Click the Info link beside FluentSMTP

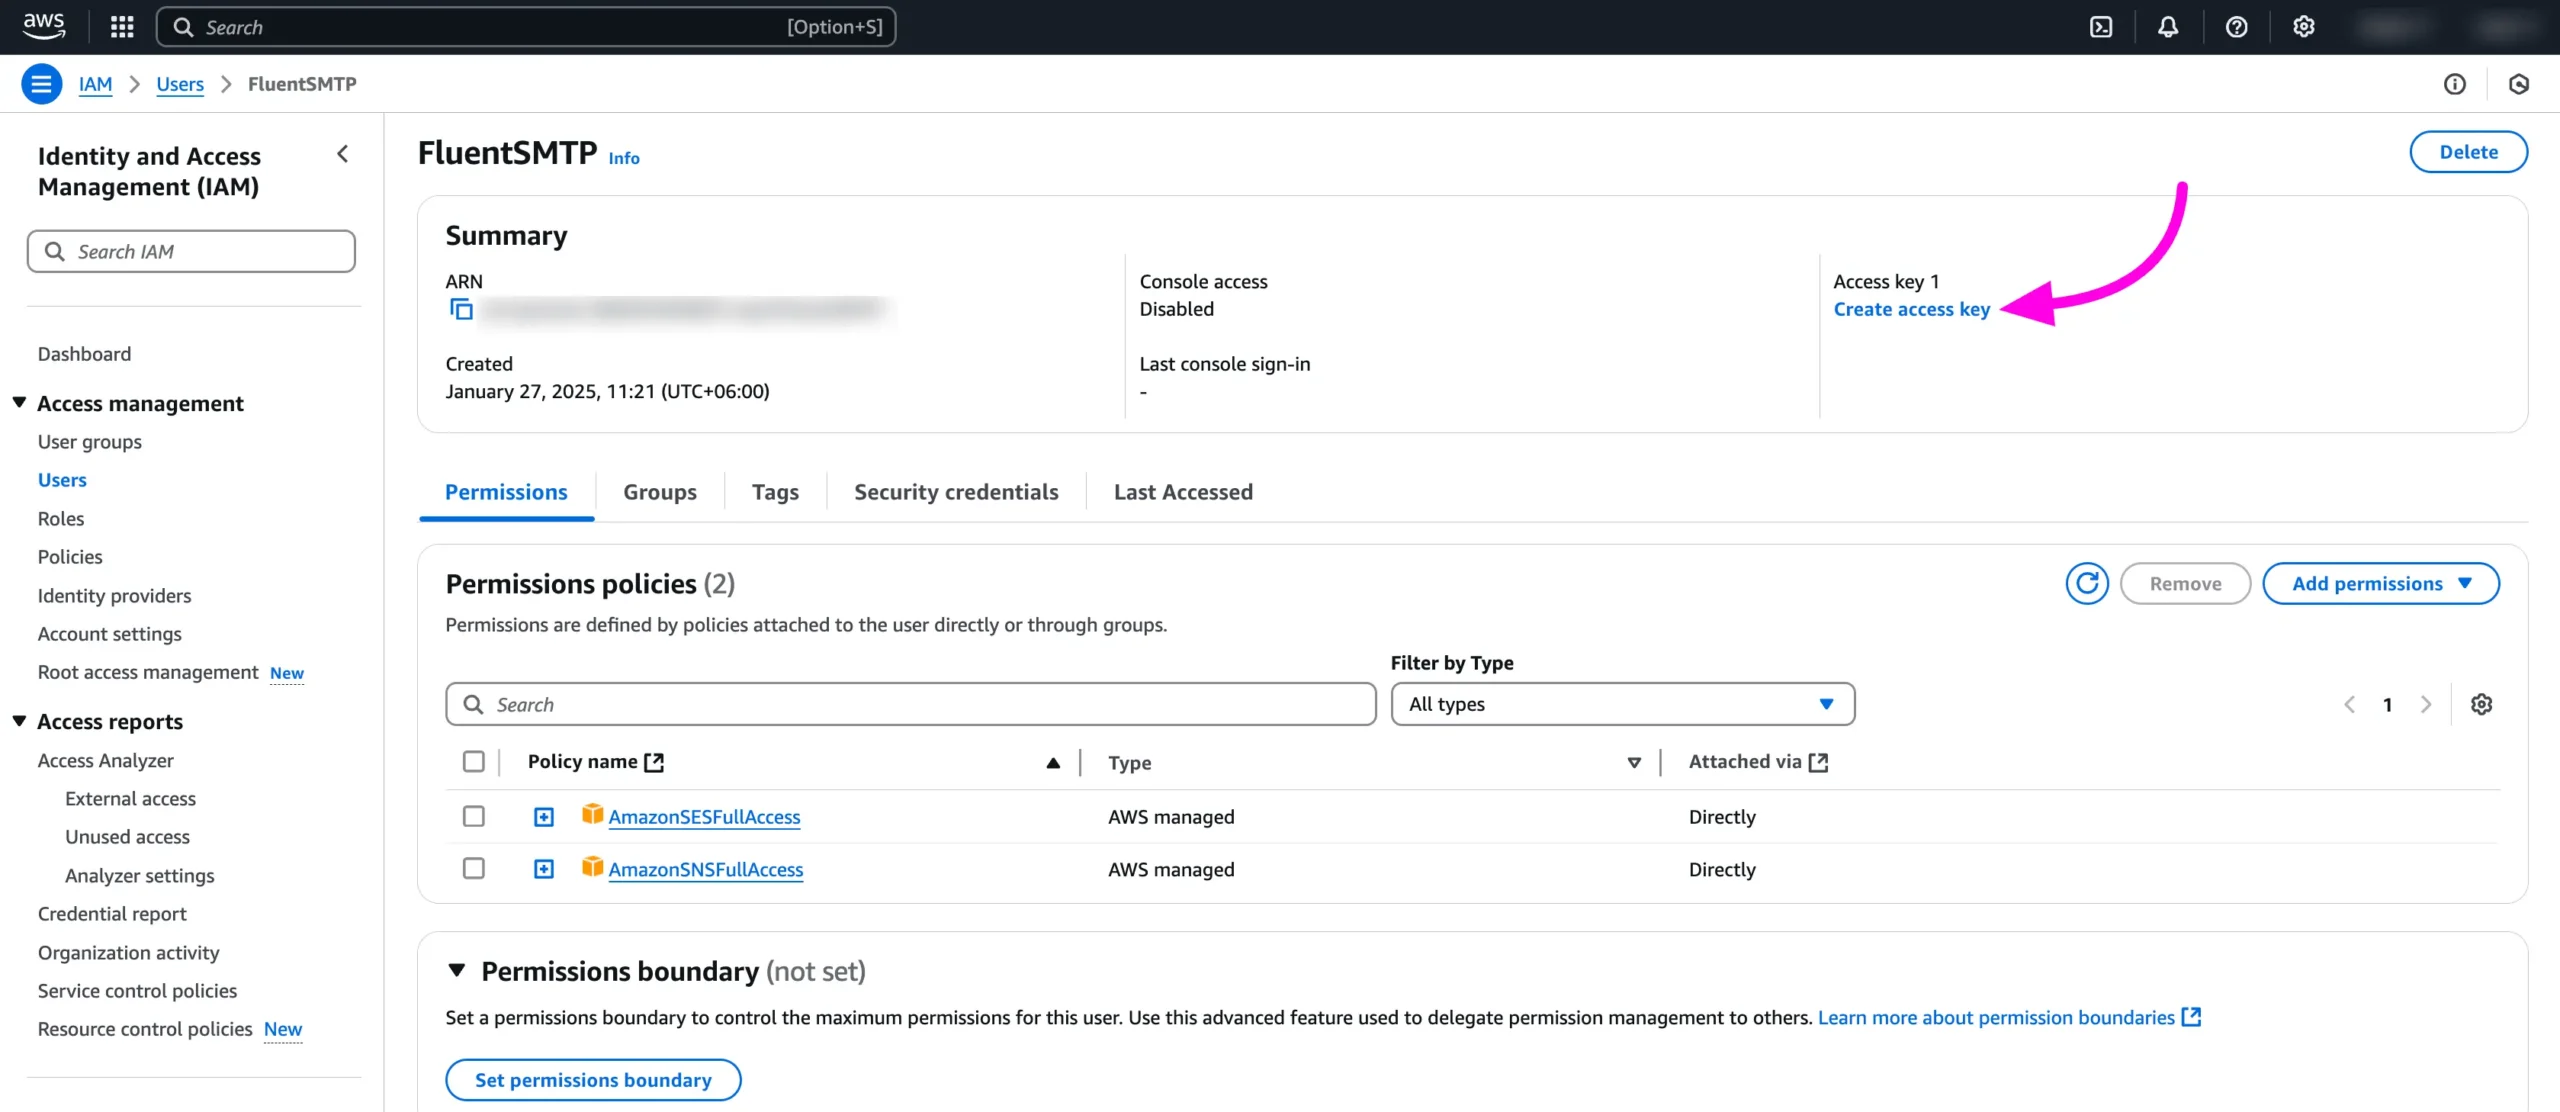624,158
